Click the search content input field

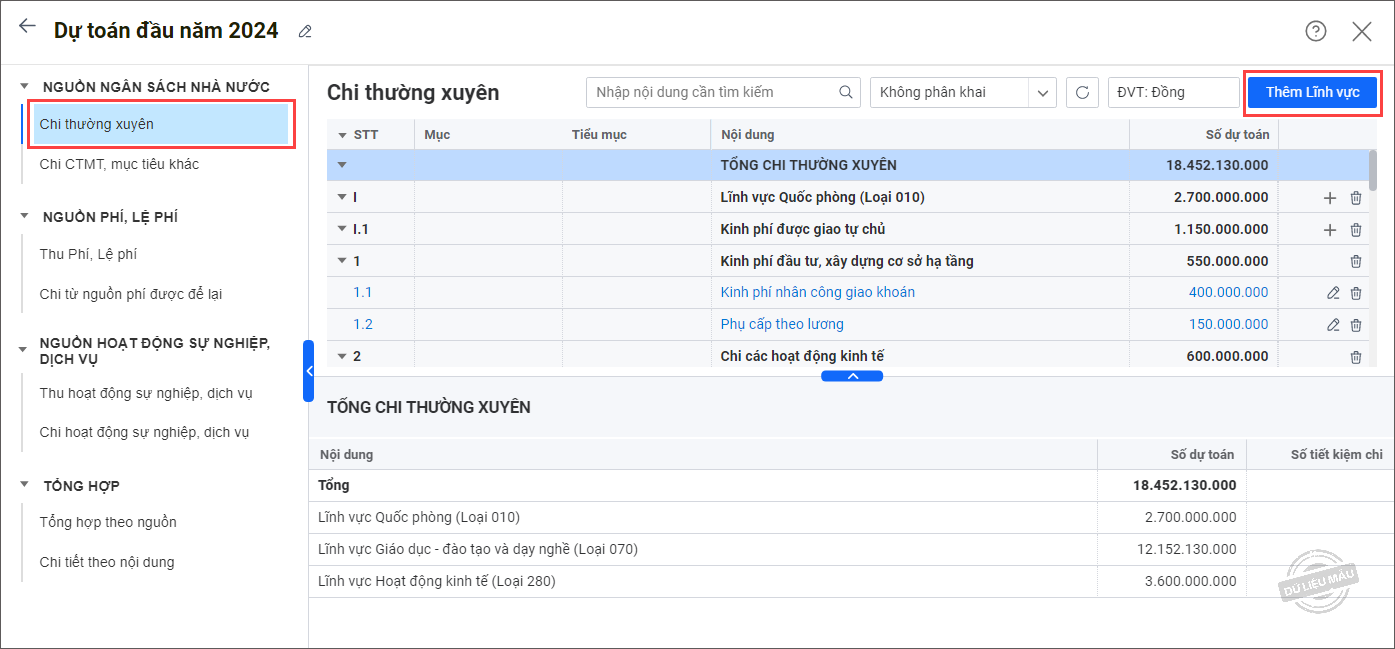[710, 92]
